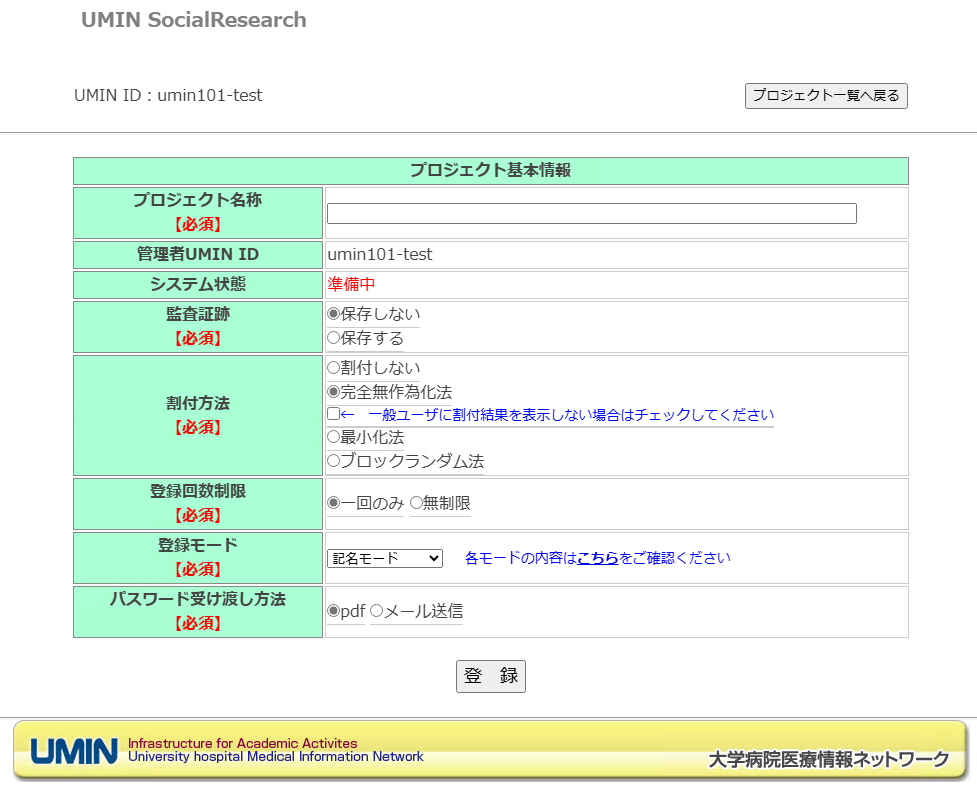This screenshot has height=785, width=977.
Task: Select 保存しない for audit trail
Action: 334,314
